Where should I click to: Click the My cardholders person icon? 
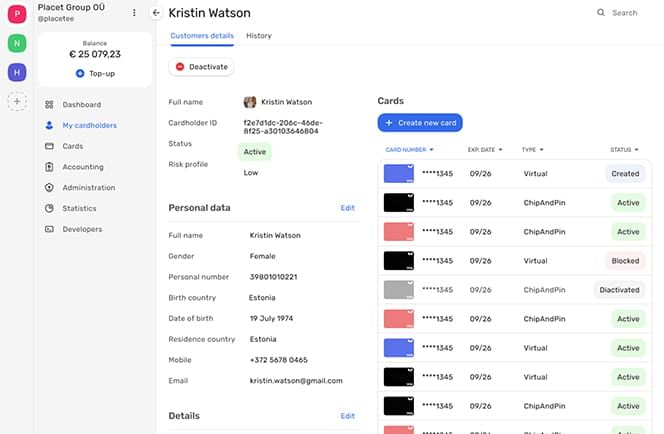(49, 125)
